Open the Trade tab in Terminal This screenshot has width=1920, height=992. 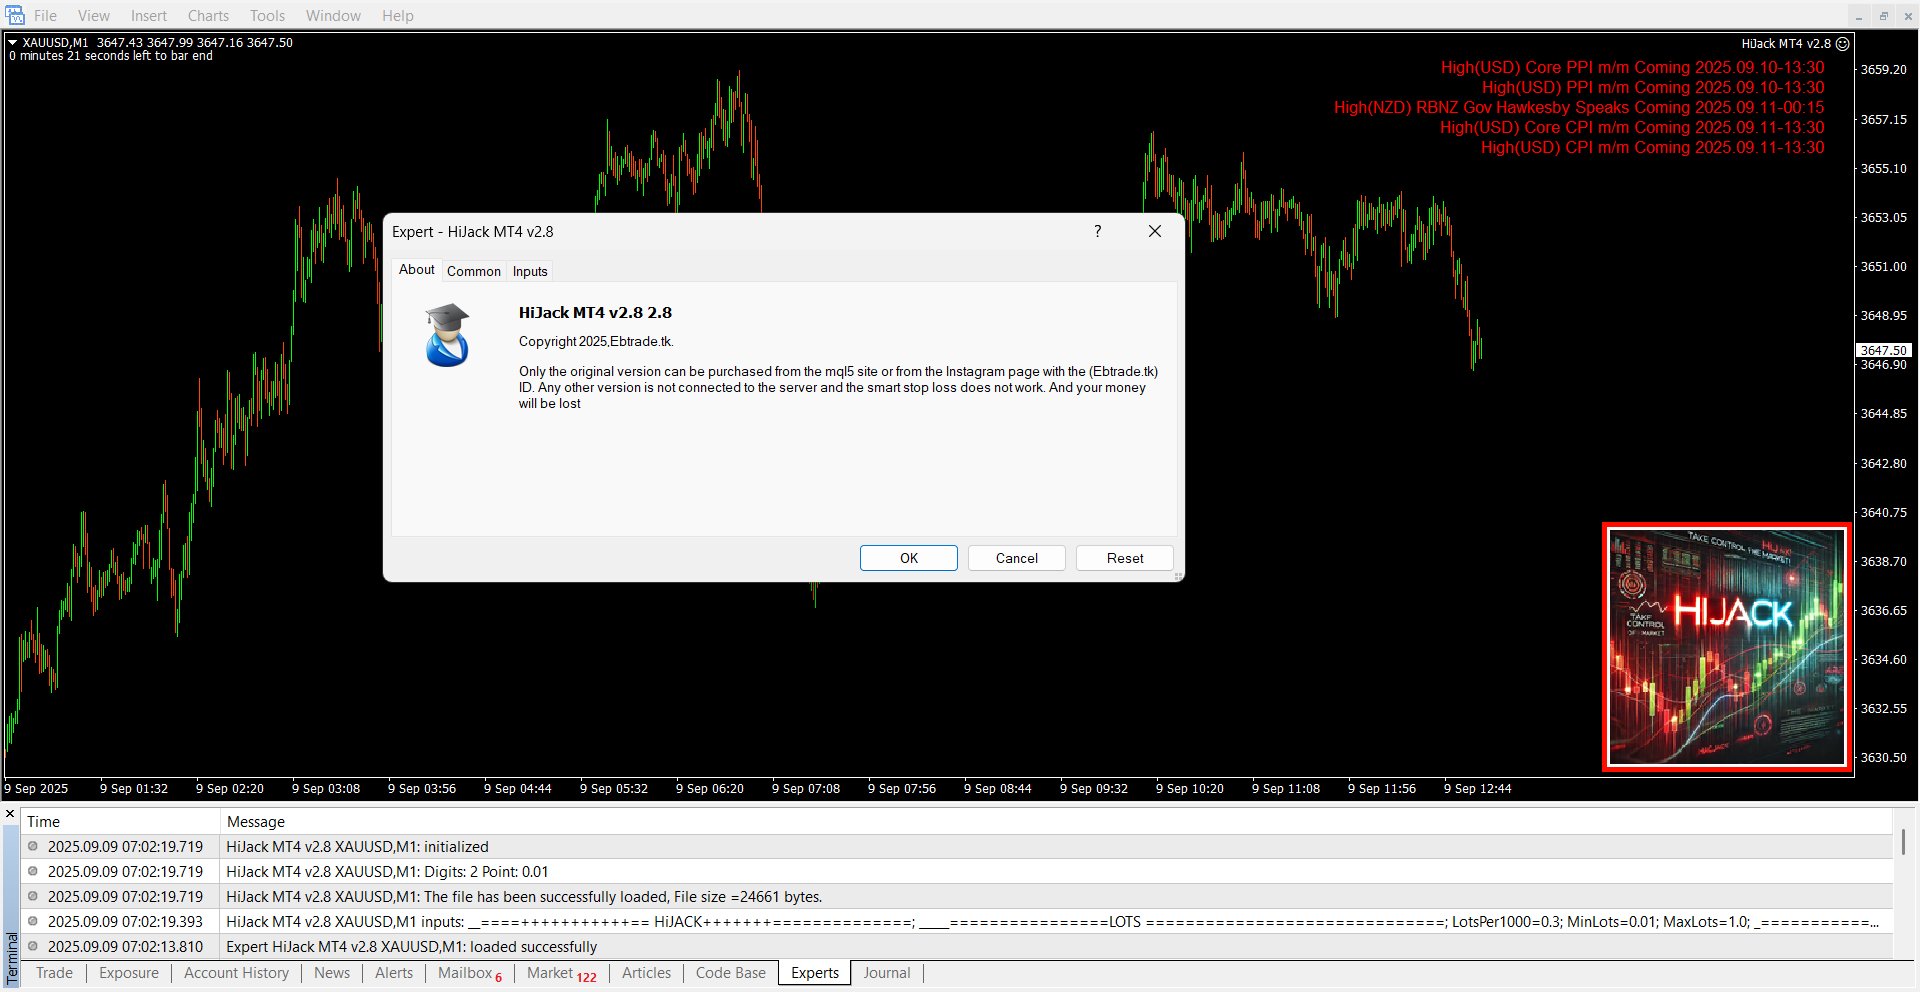(x=54, y=973)
